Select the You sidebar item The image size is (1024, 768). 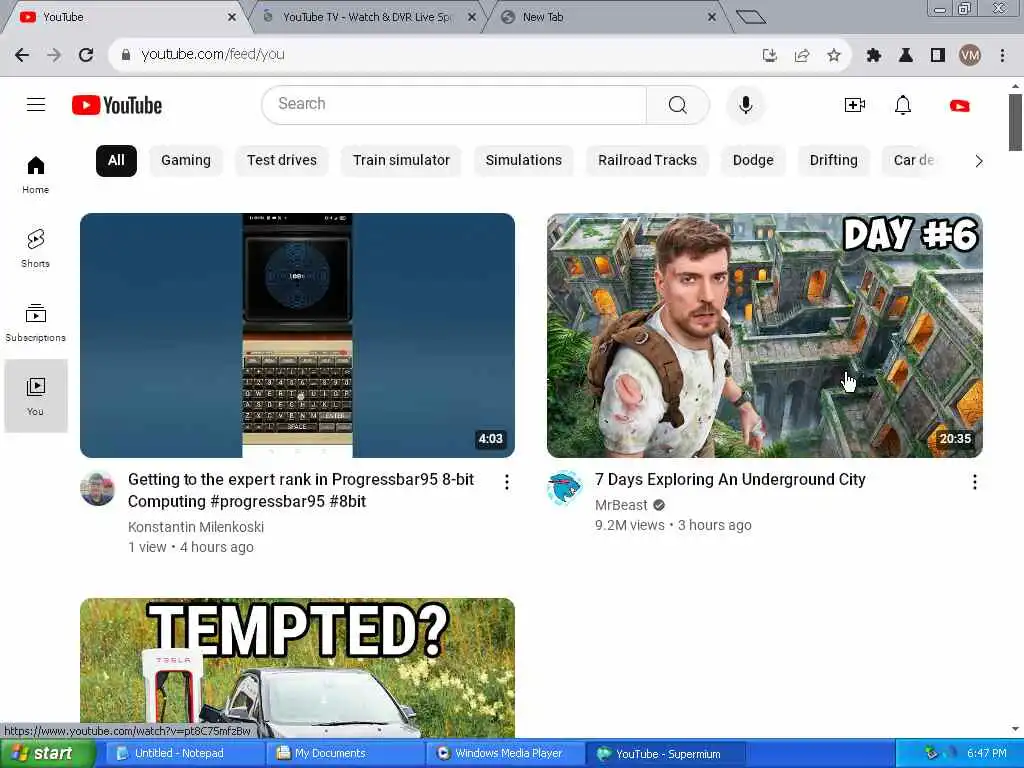[35, 396]
